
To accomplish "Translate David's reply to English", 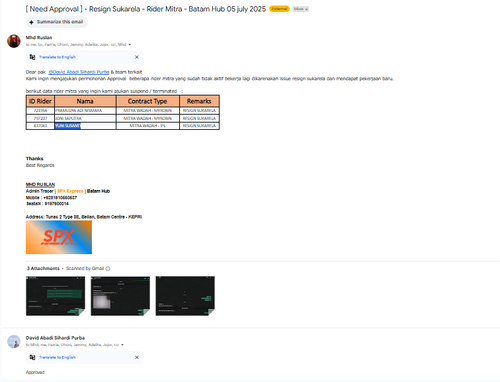I will pyautogui.click(x=57, y=357).
